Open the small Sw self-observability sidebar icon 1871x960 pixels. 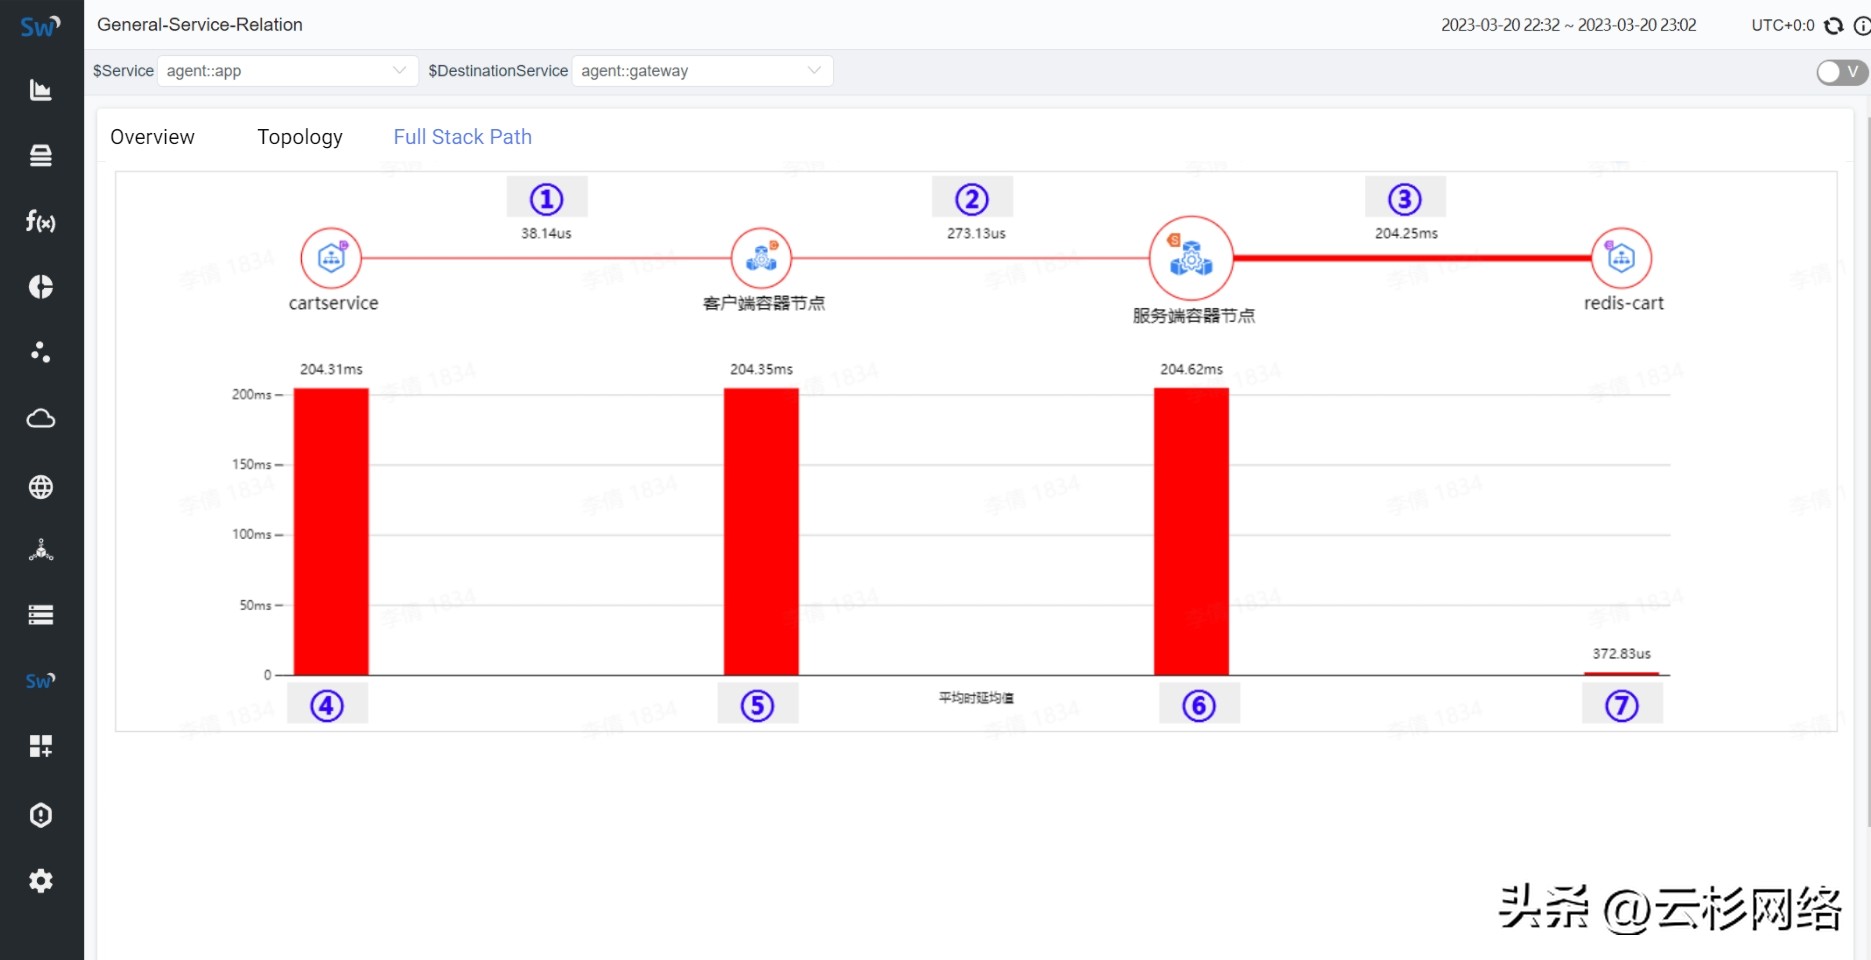pos(41,681)
